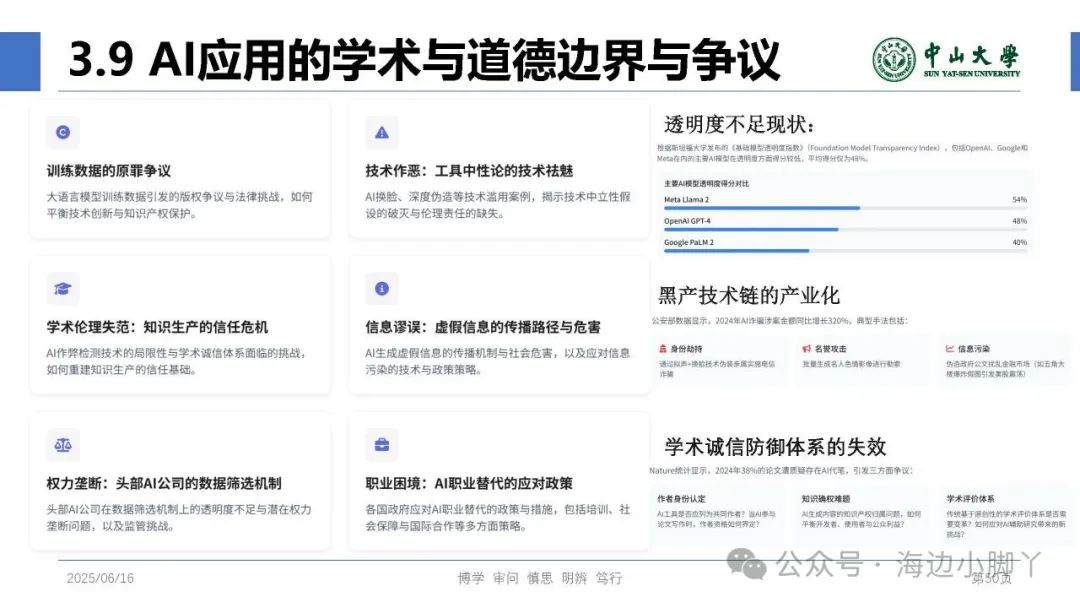1080x608 pixels.
Task: Click the Sun Yat-sen University round emblem
Action: 893,60
